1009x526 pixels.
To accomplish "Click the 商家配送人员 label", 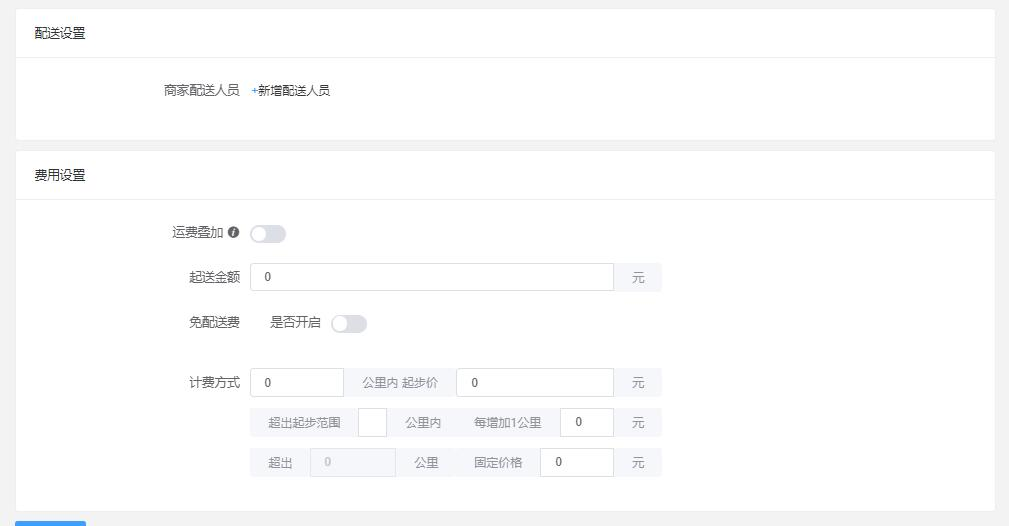I will [x=201, y=91].
